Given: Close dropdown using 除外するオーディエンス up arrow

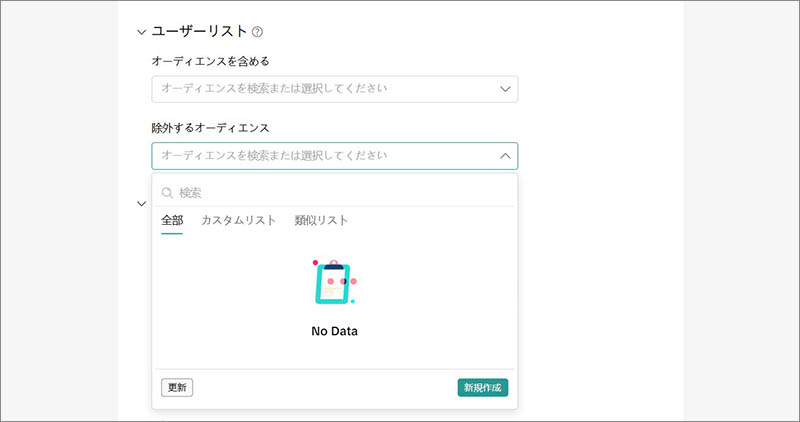Looking at the screenshot, I should (505, 156).
